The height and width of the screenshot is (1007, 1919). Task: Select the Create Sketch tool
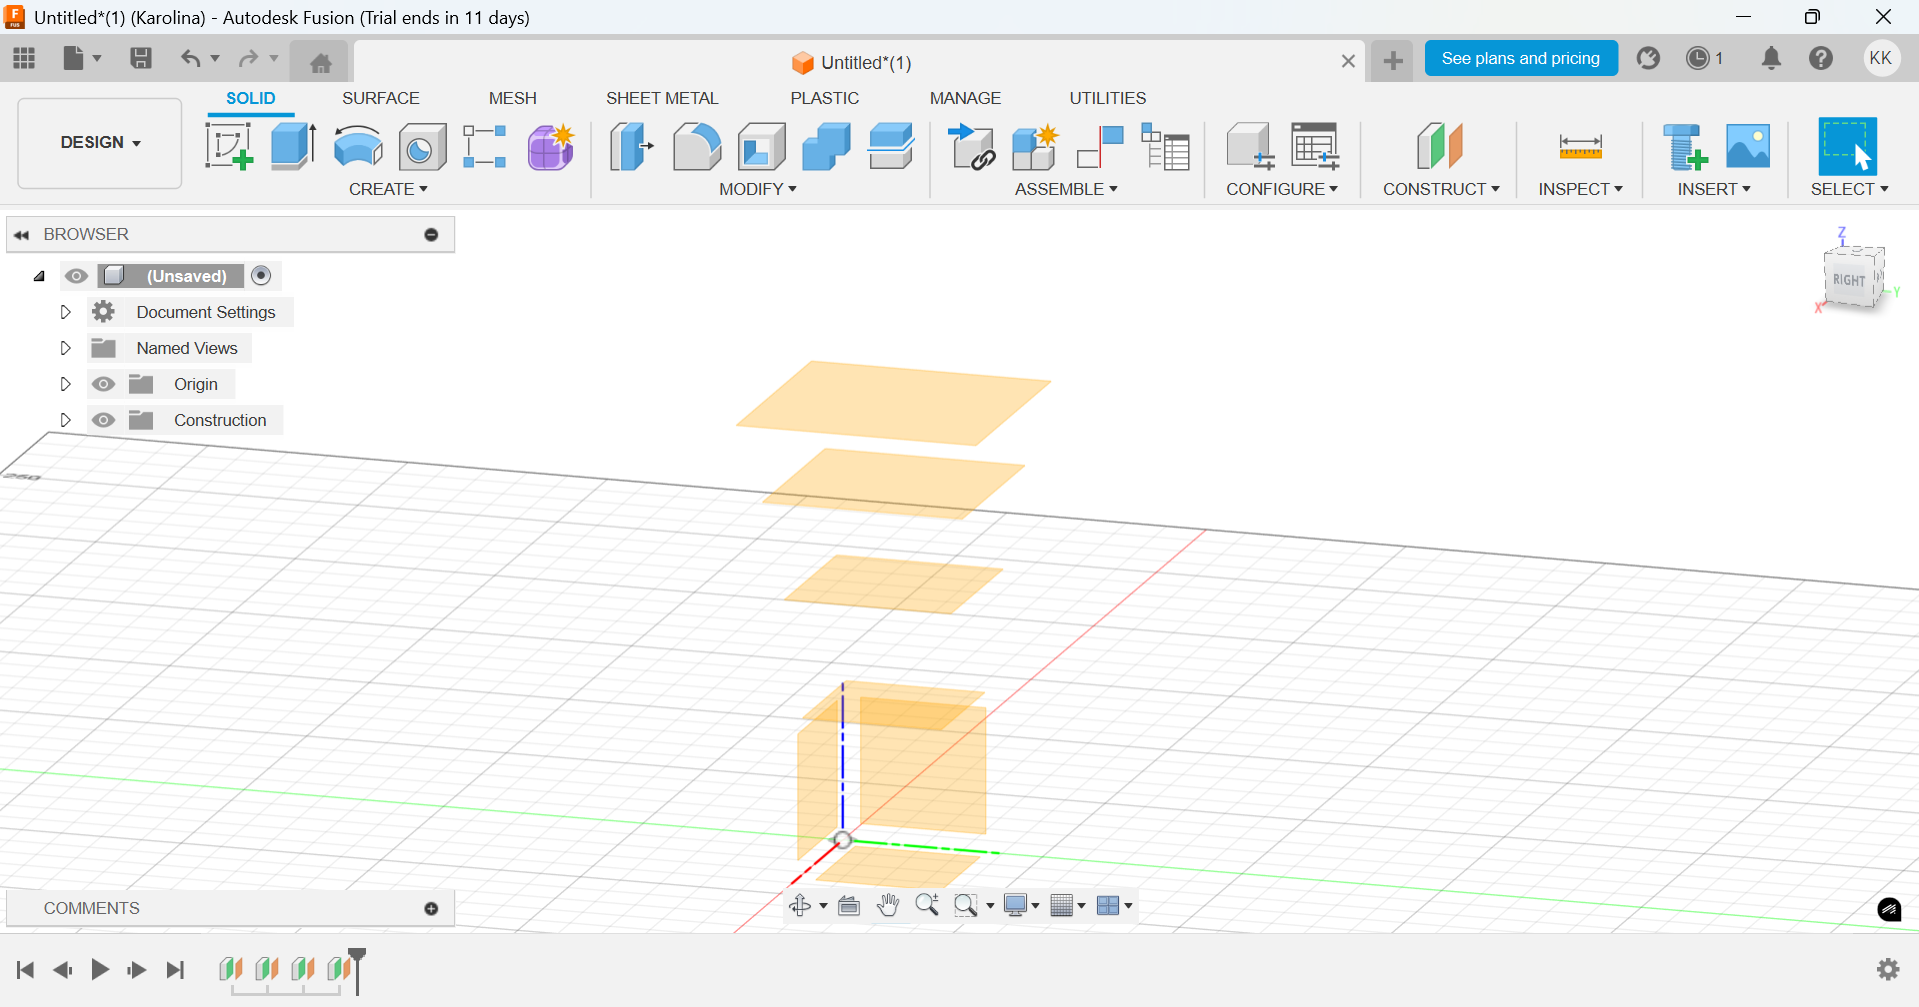point(229,147)
